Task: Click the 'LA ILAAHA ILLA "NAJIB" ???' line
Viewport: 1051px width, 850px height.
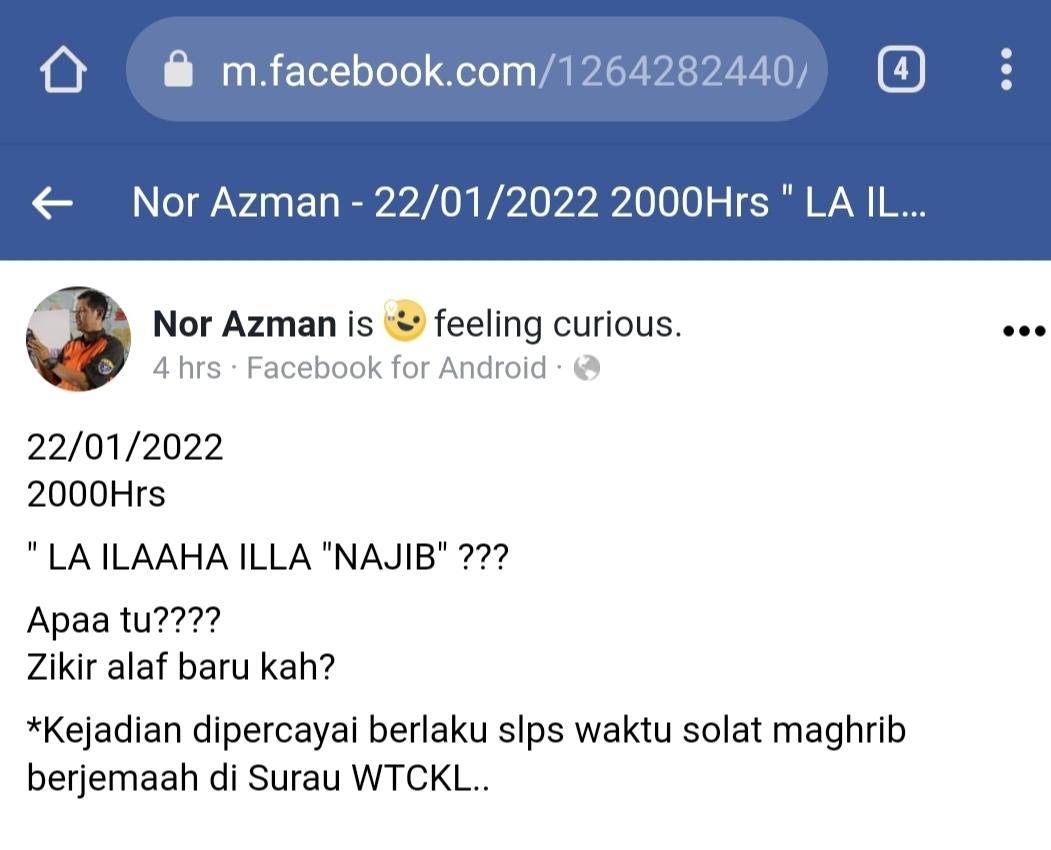Action: click(x=268, y=557)
